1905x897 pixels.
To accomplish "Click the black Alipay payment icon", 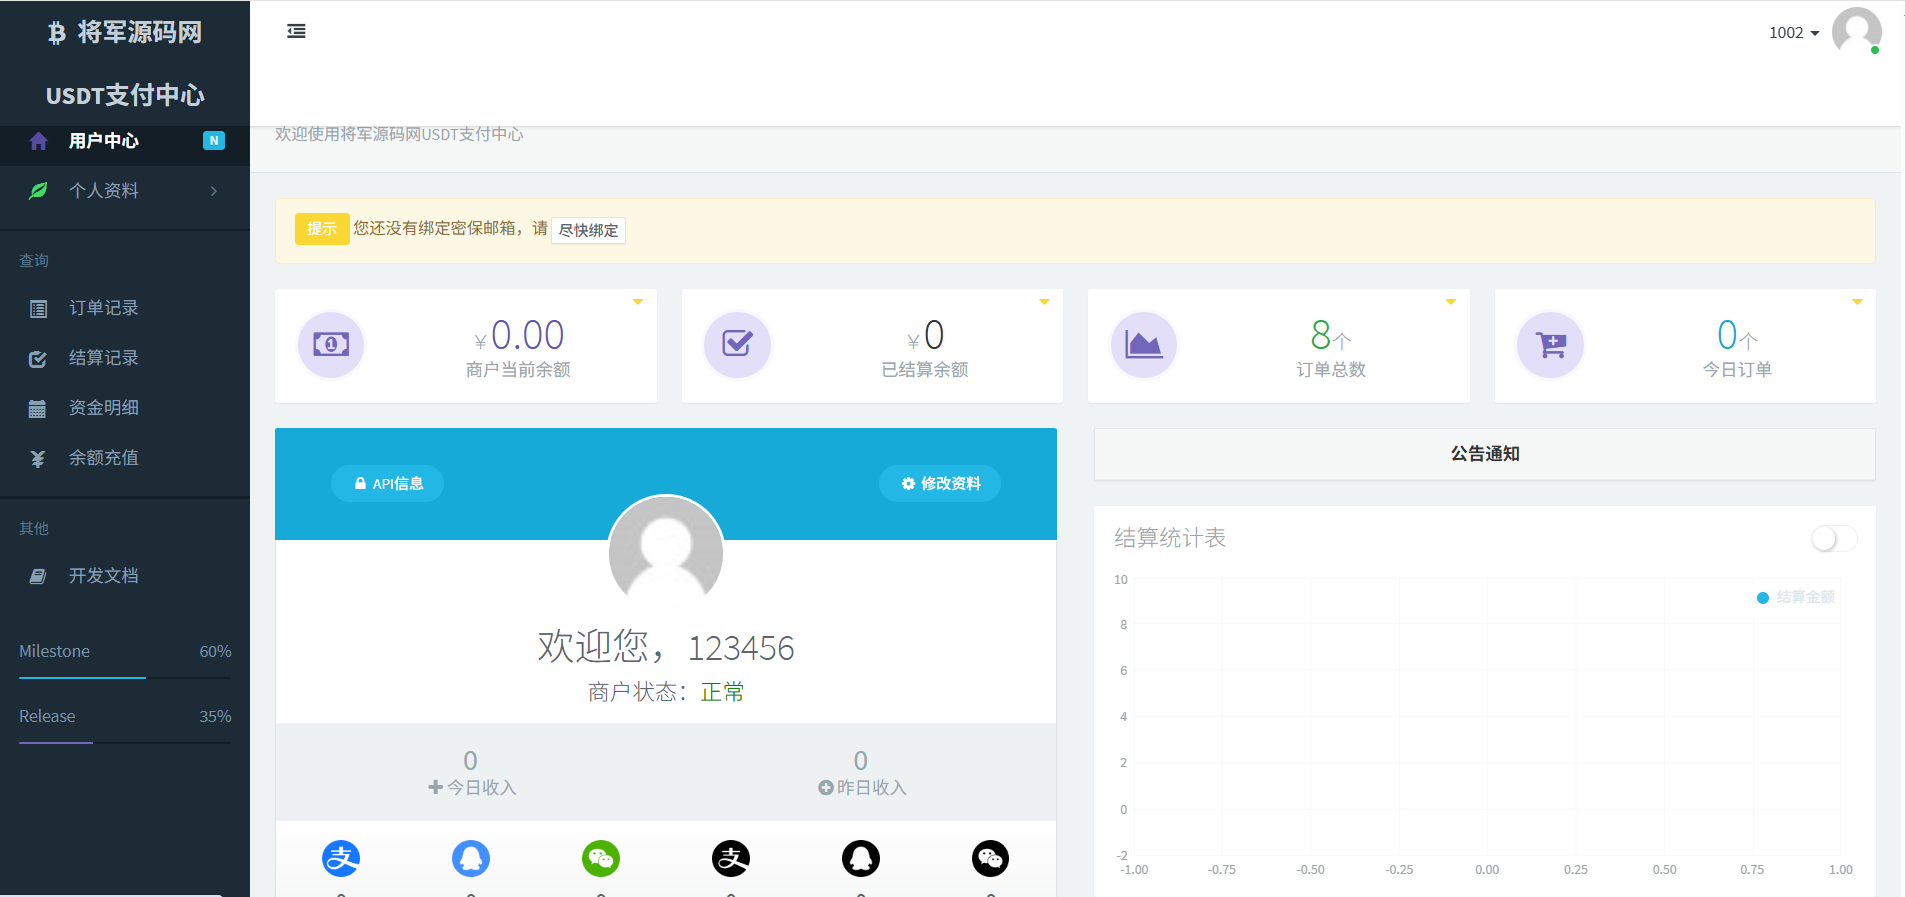I will pos(731,858).
